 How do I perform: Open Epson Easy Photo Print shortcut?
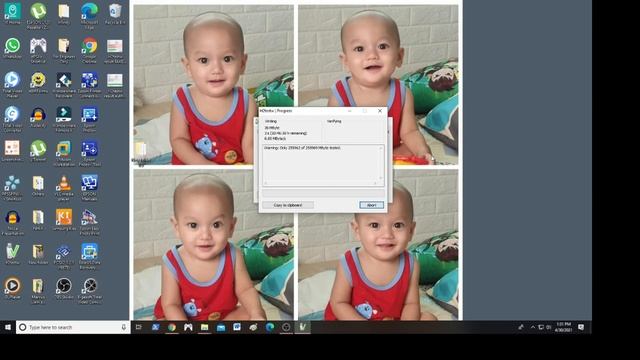[x=89, y=222]
